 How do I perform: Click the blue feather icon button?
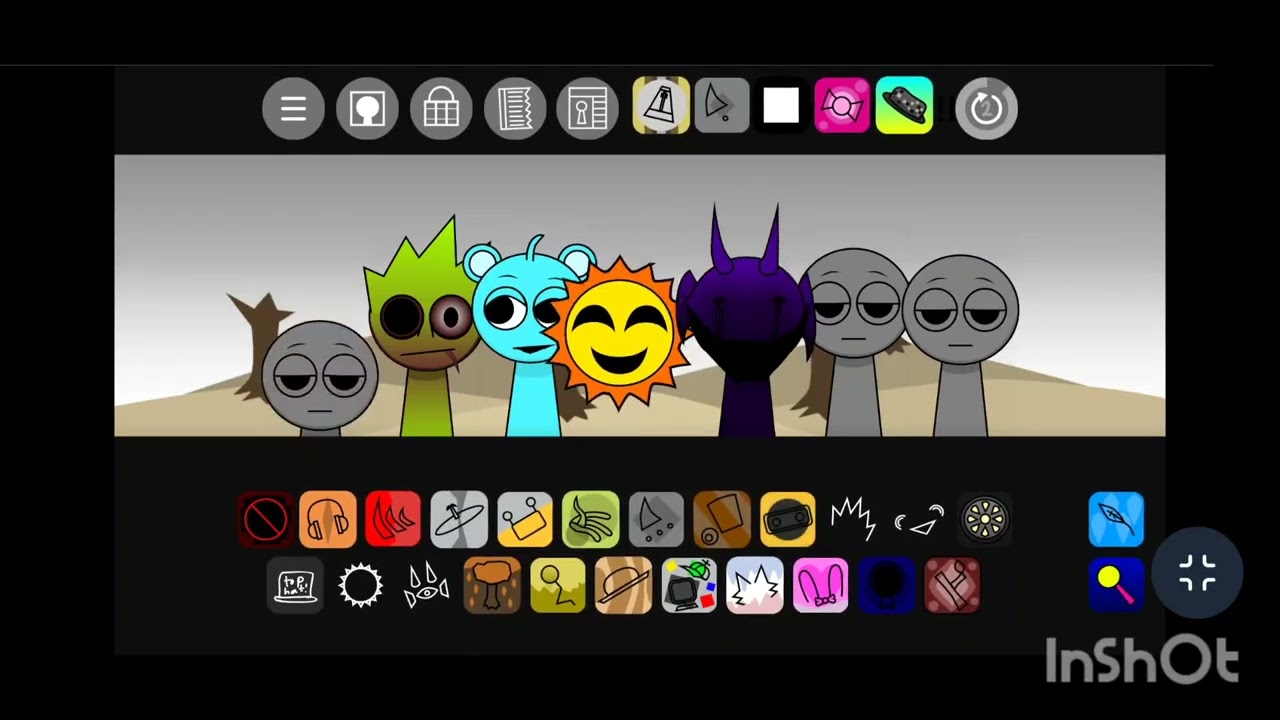[1116, 520]
